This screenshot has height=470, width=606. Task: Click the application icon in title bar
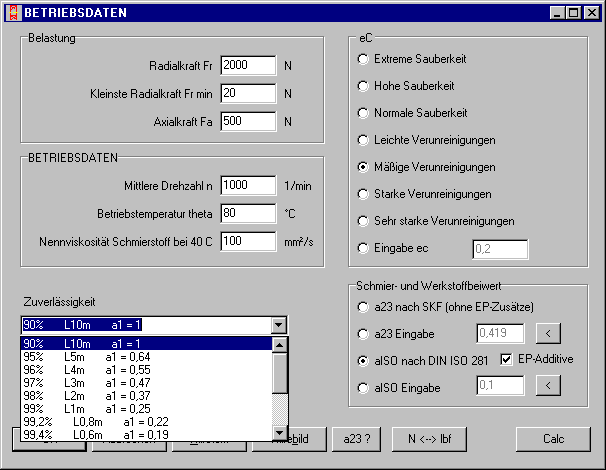pos(12,12)
